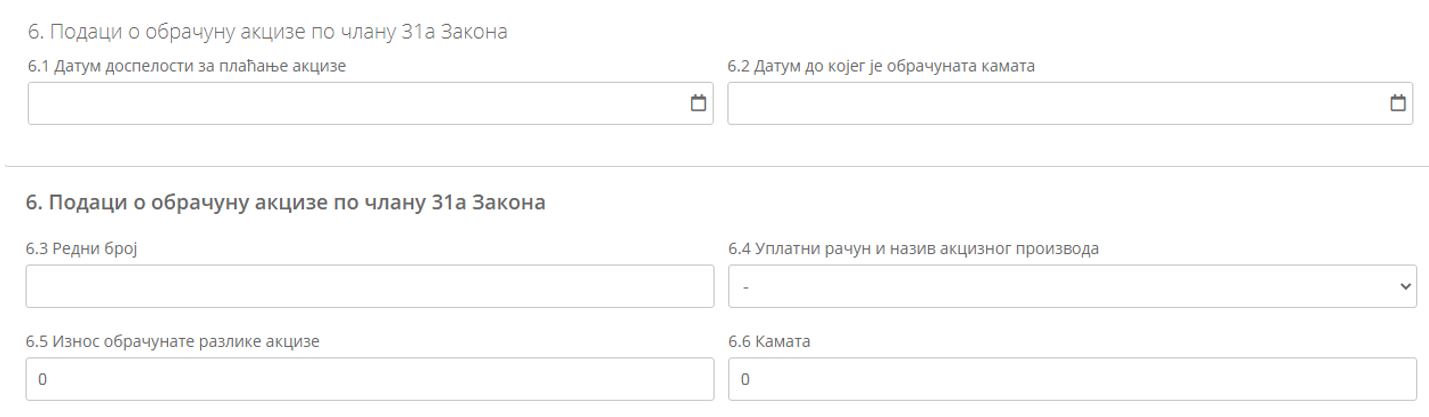Open the 6.4 Уплатни рачун dropdown
This screenshot has width=1429, height=417.
coord(1070,286)
